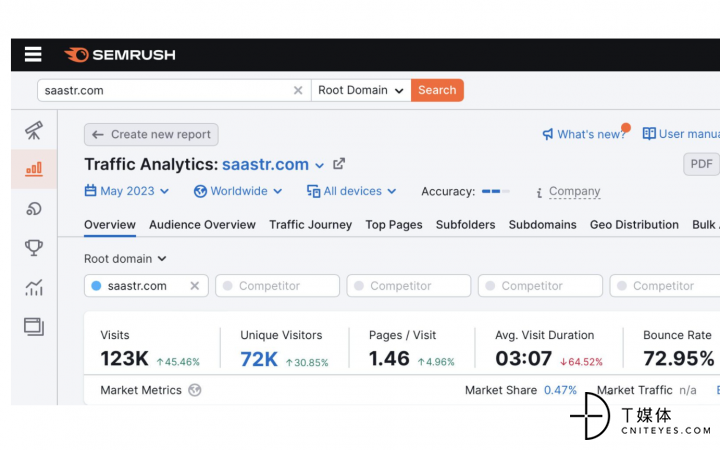The height and width of the screenshot is (450, 720).
Task: Click the orange Search button
Action: pos(437,90)
